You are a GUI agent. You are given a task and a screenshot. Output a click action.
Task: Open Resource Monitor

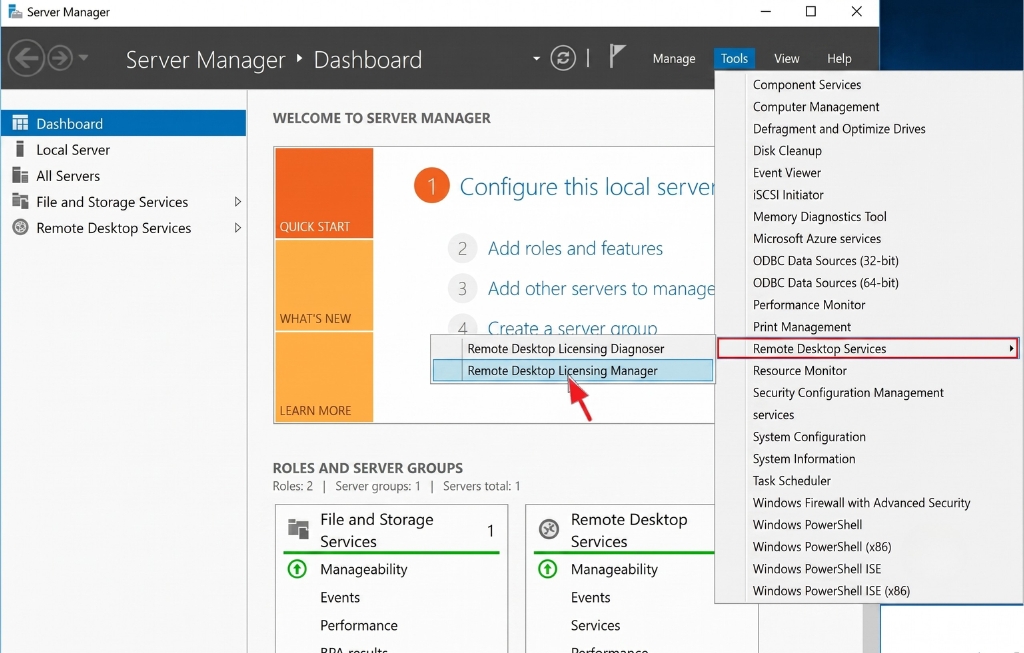pos(799,371)
